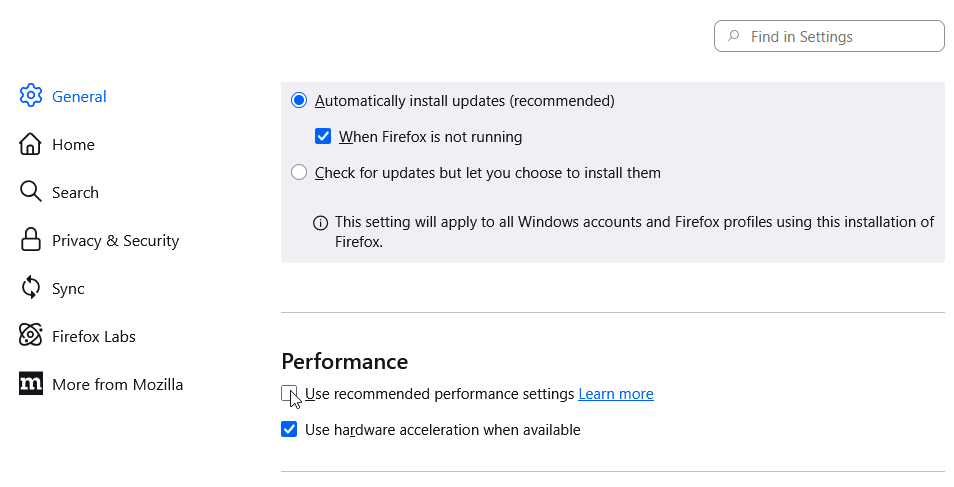This screenshot has width=954, height=487.
Task: Enable Use recommended performance settings checkbox
Action: [289, 394]
